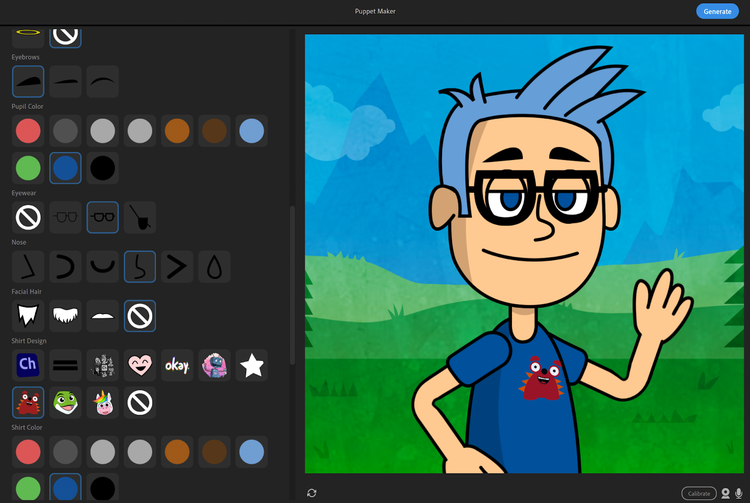Remove eyewear with the none option
The width and height of the screenshot is (750, 503).
coord(28,217)
